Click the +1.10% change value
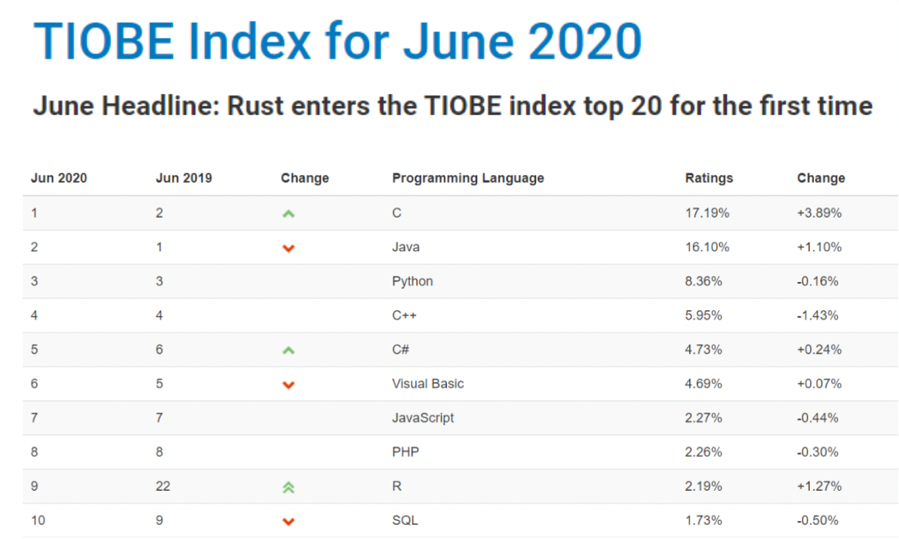899x539 pixels. pyautogui.click(x=819, y=247)
